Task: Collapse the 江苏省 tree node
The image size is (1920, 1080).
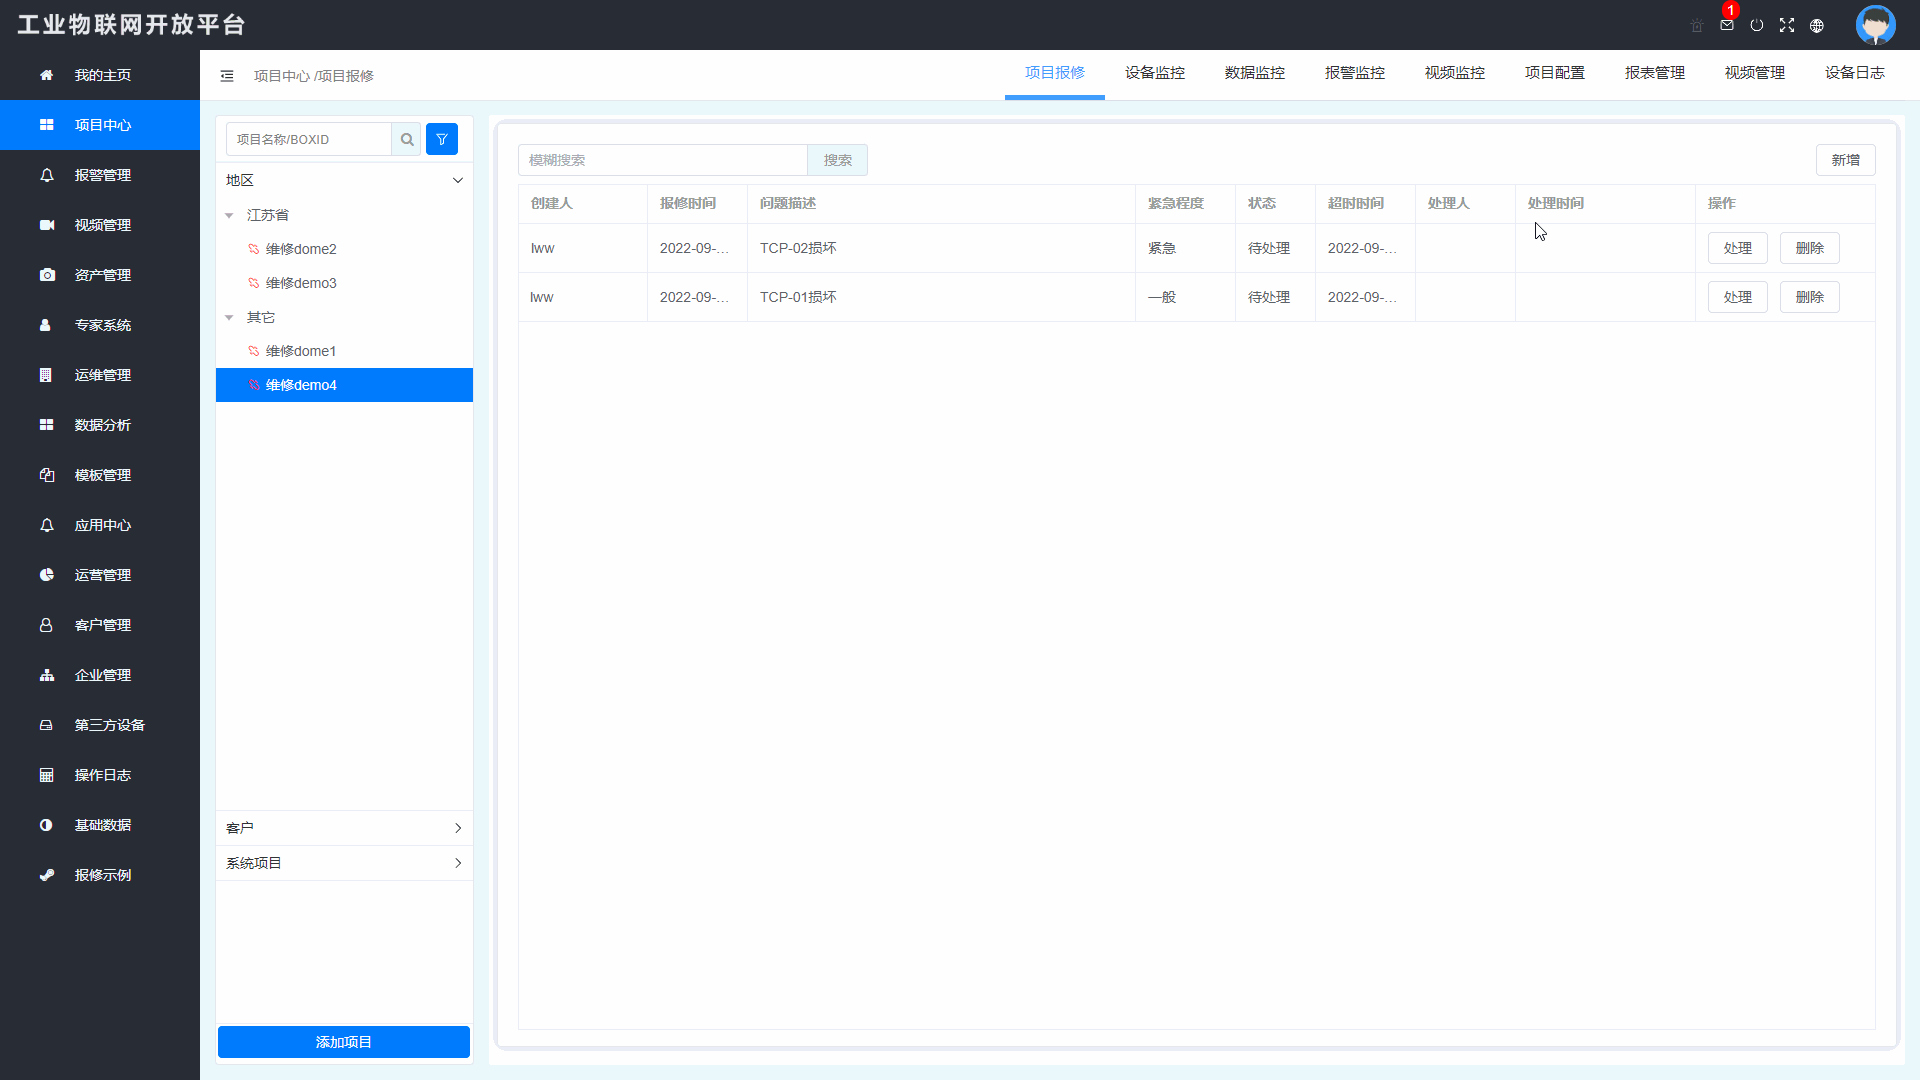Action: point(230,214)
